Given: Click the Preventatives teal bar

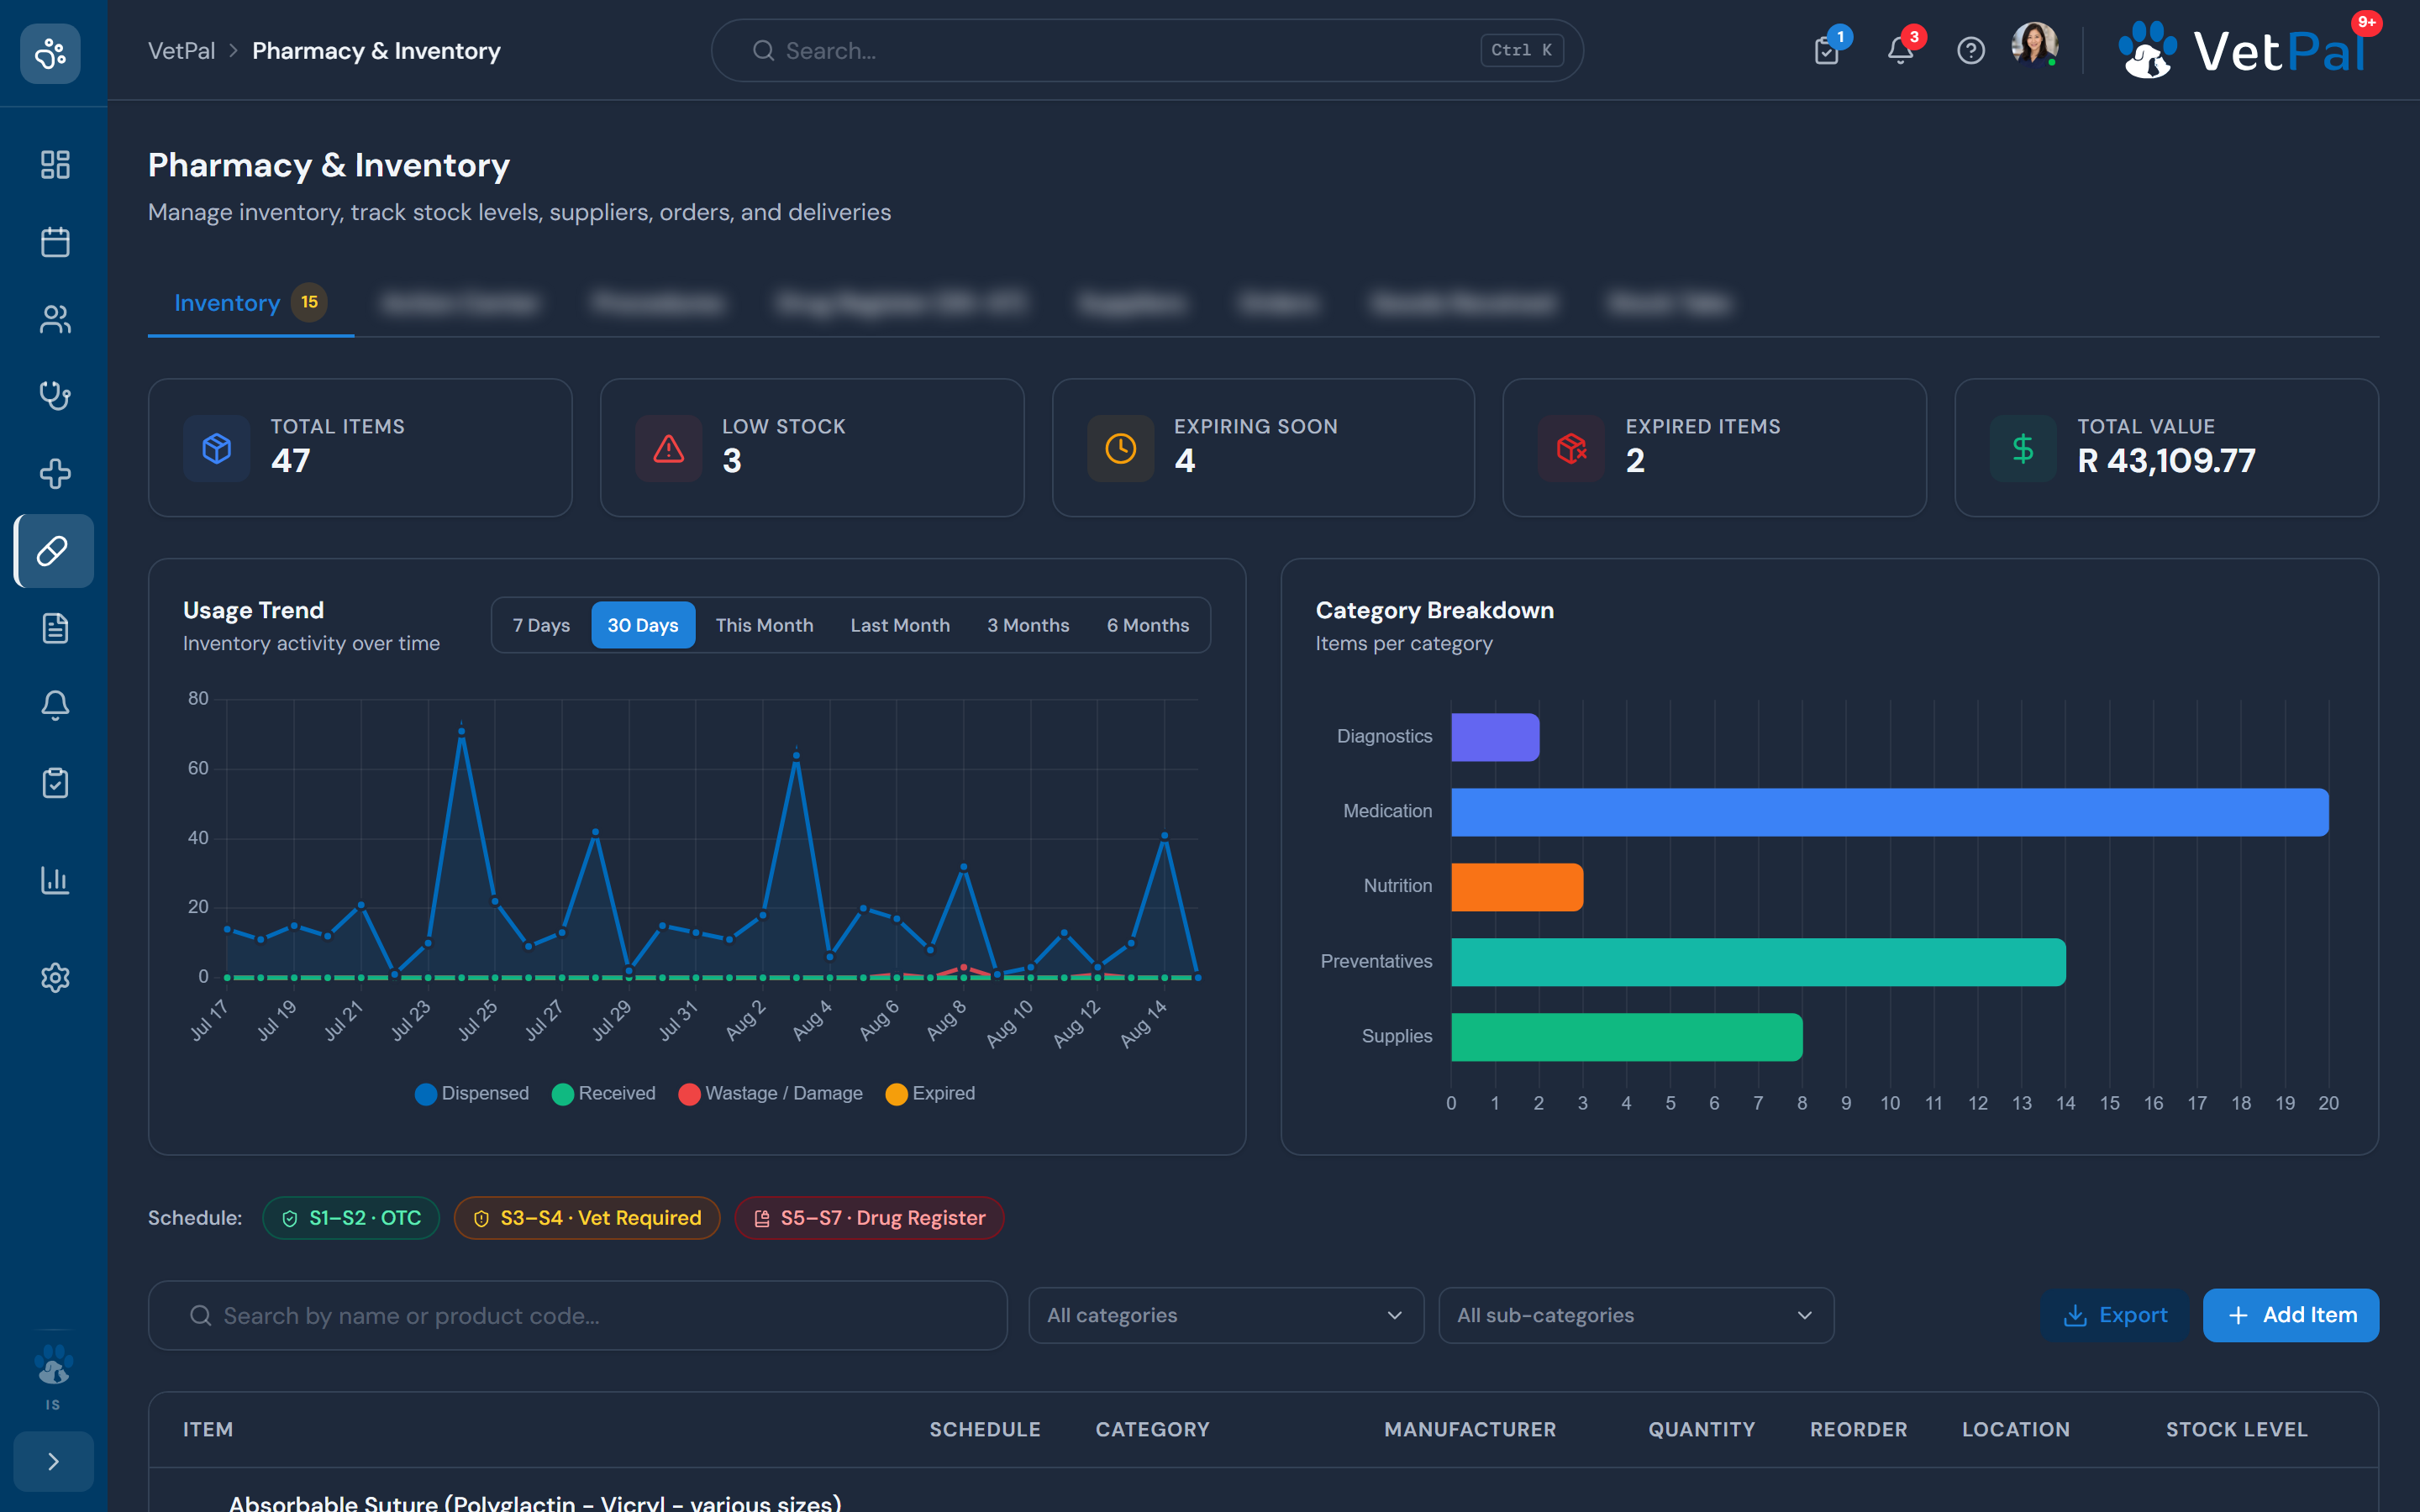Looking at the screenshot, I should pos(1758,962).
